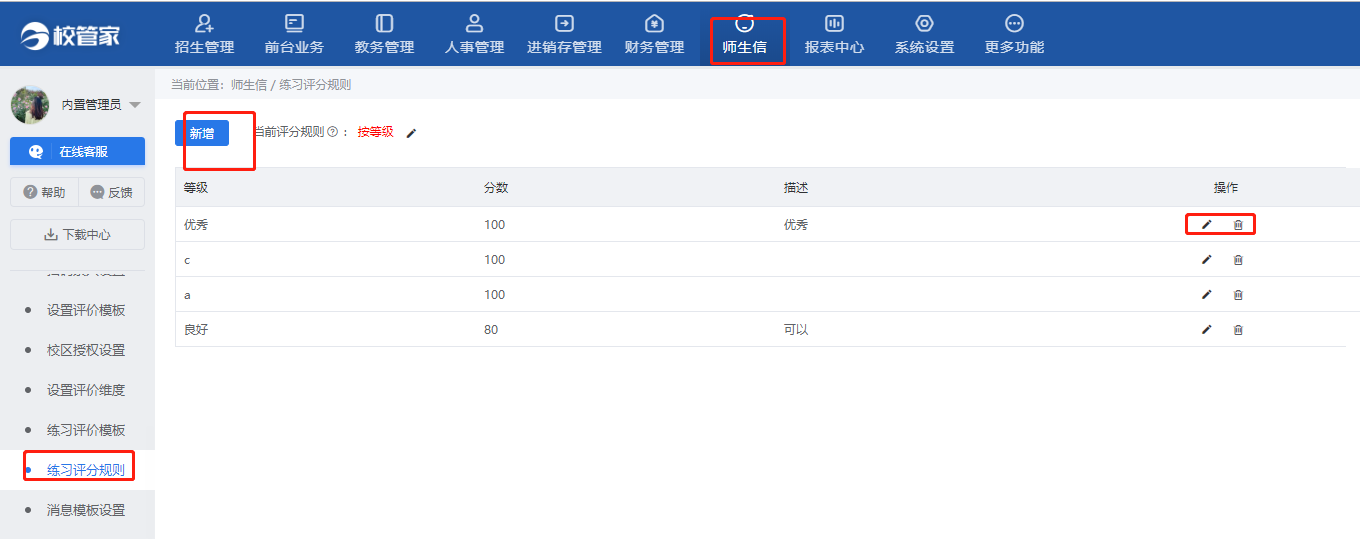1360x539 pixels.
Task: Open 招生管理 in top navigation
Action: 204,35
